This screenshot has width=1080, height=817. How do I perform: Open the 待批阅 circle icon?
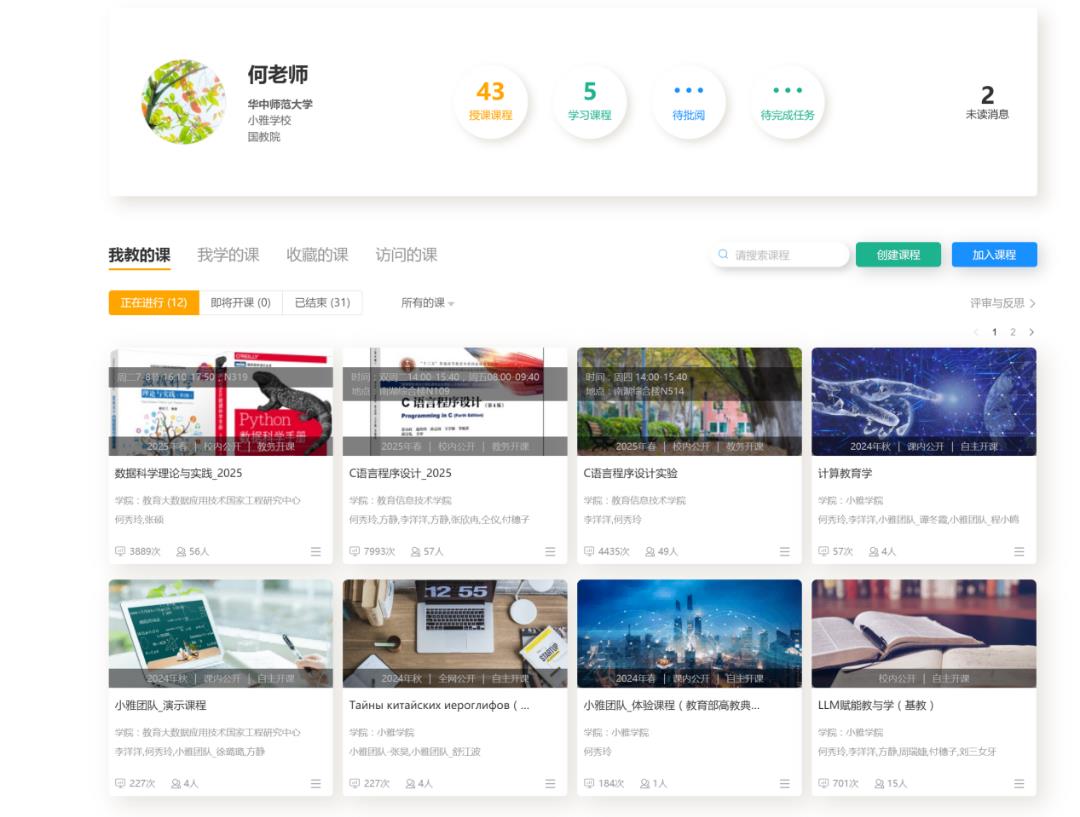click(x=689, y=101)
